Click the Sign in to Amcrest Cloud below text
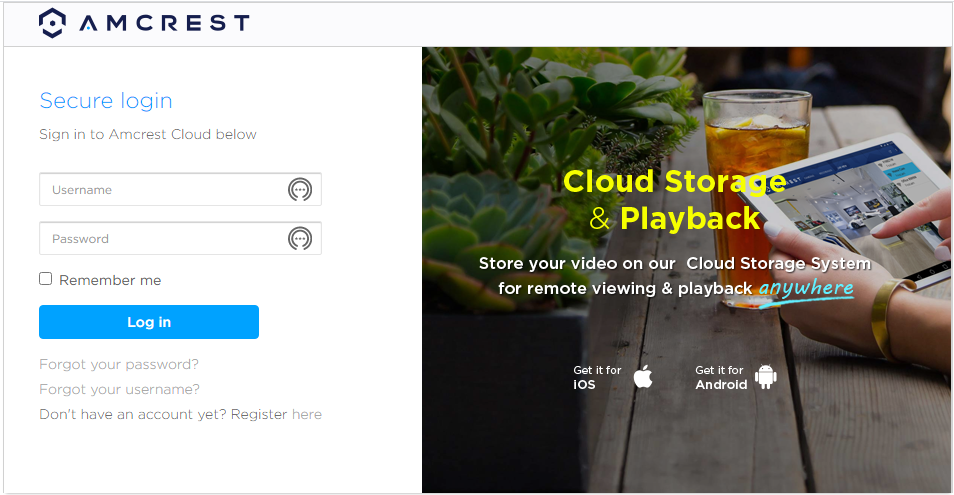 [148, 134]
